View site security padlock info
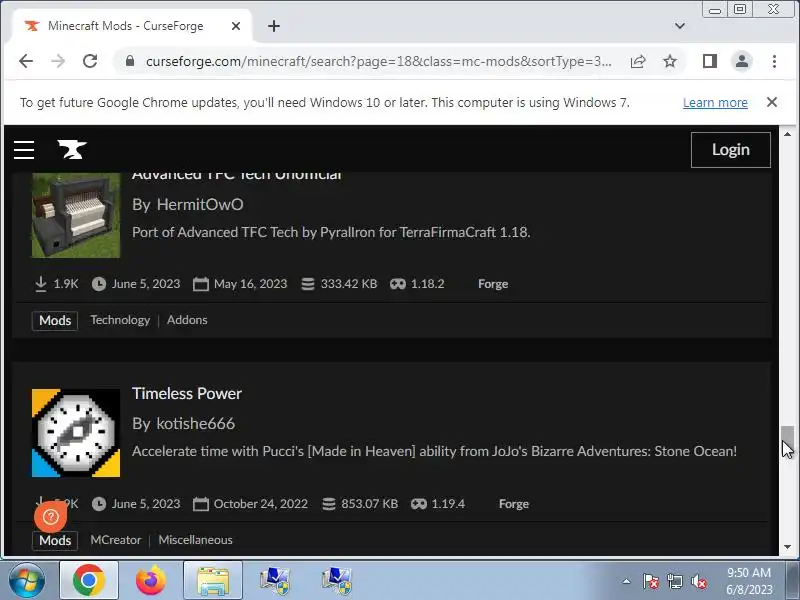 (x=130, y=61)
